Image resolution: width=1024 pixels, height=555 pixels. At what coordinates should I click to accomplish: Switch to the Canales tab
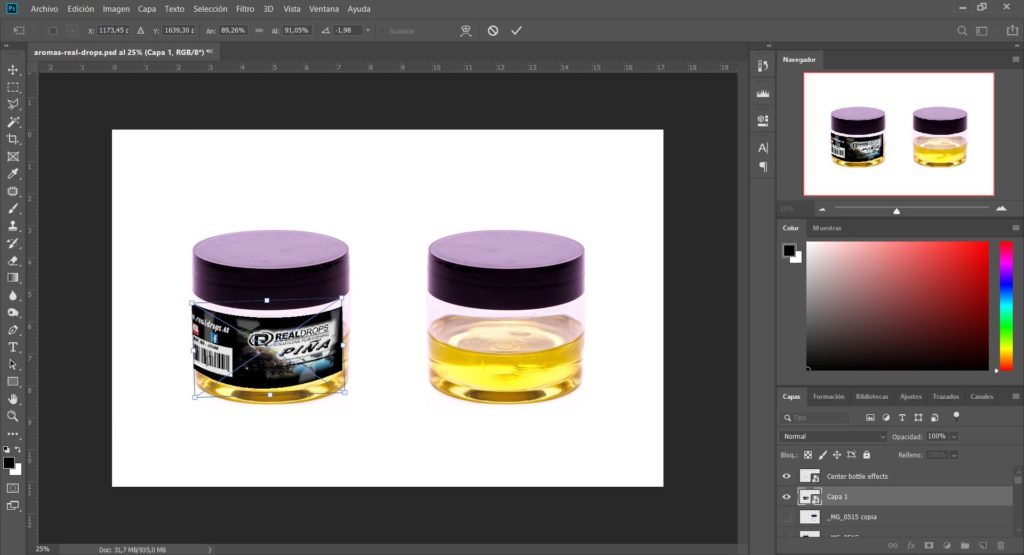(982, 396)
